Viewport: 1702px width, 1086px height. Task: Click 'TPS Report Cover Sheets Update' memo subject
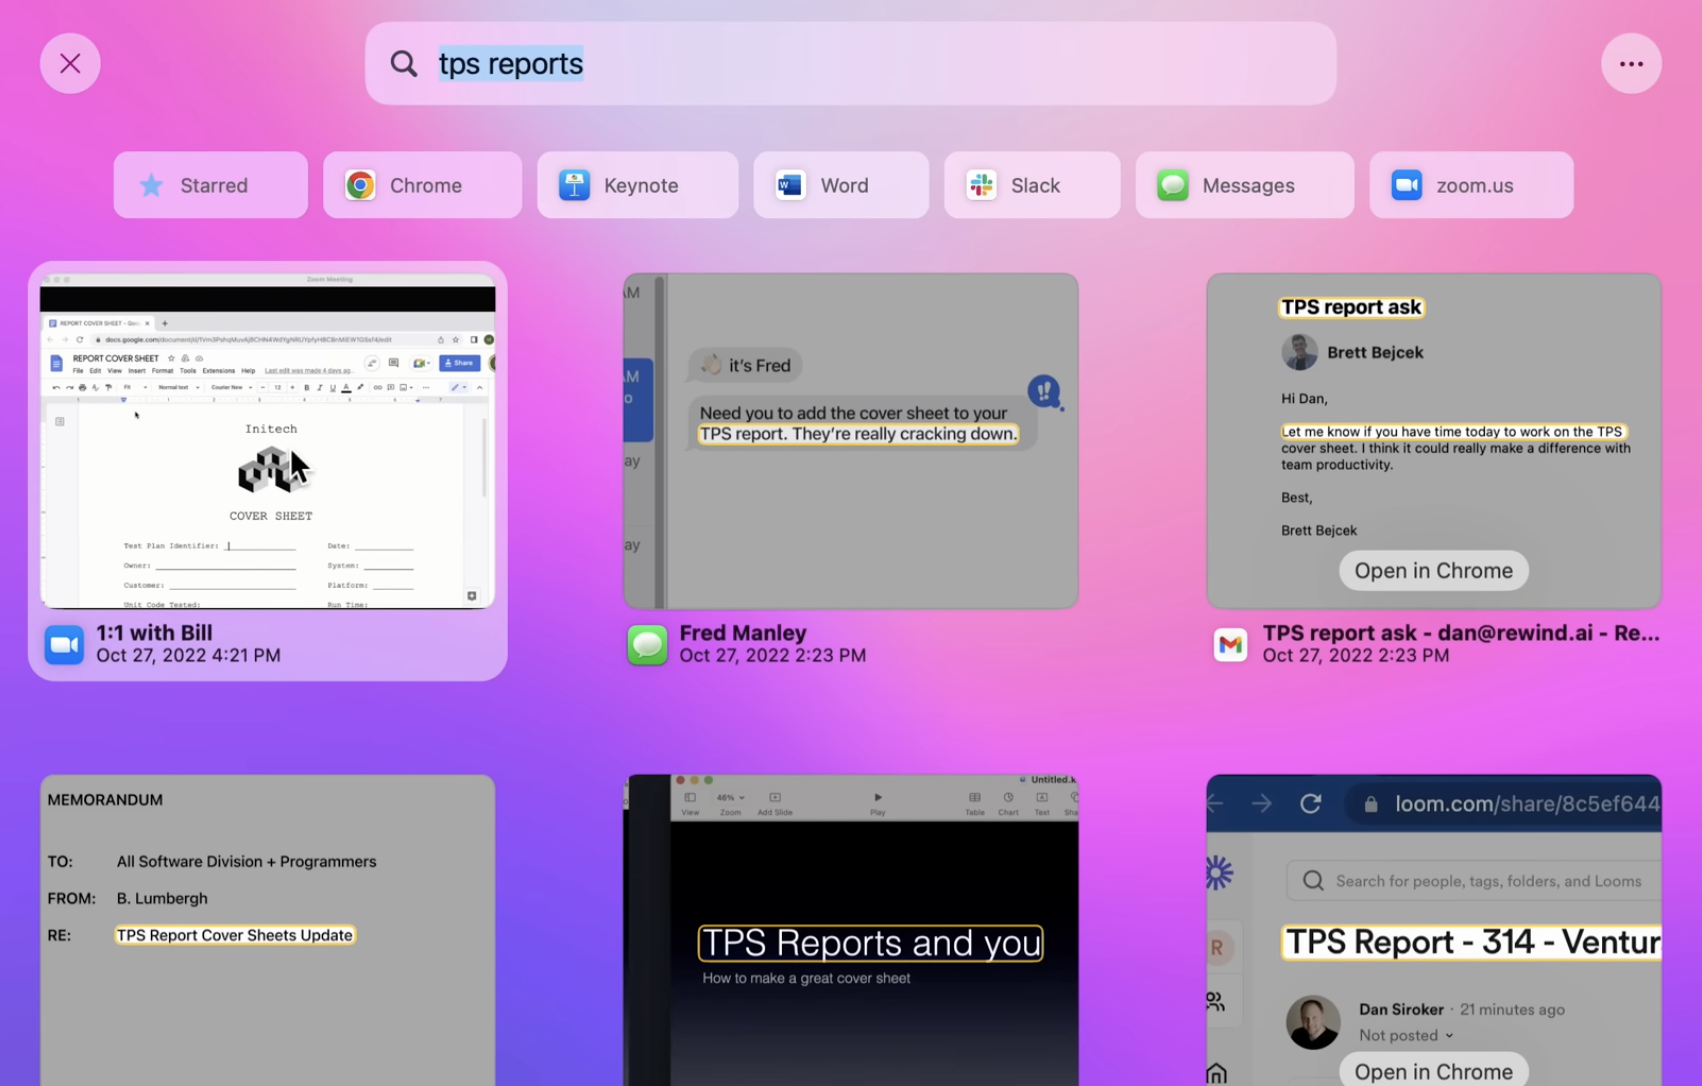coord(235,935)
